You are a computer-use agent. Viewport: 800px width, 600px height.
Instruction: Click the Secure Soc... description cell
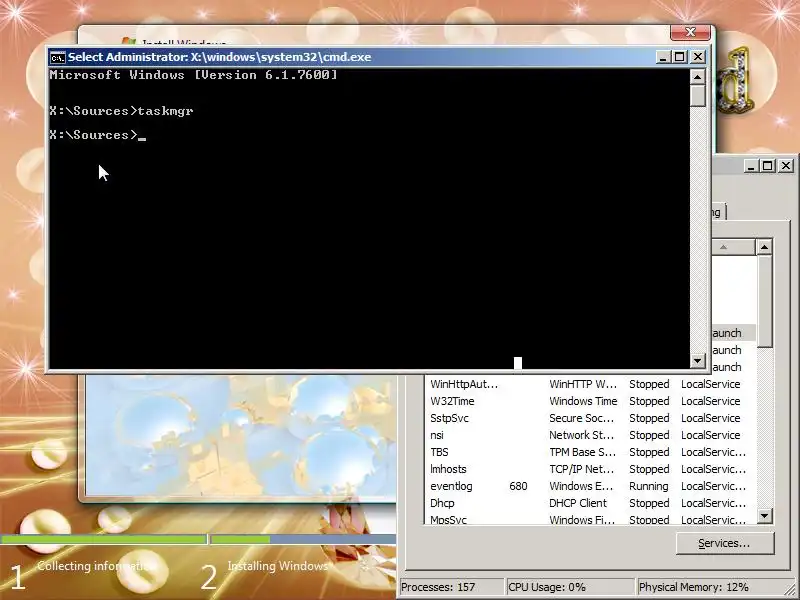tap(581, 418)
